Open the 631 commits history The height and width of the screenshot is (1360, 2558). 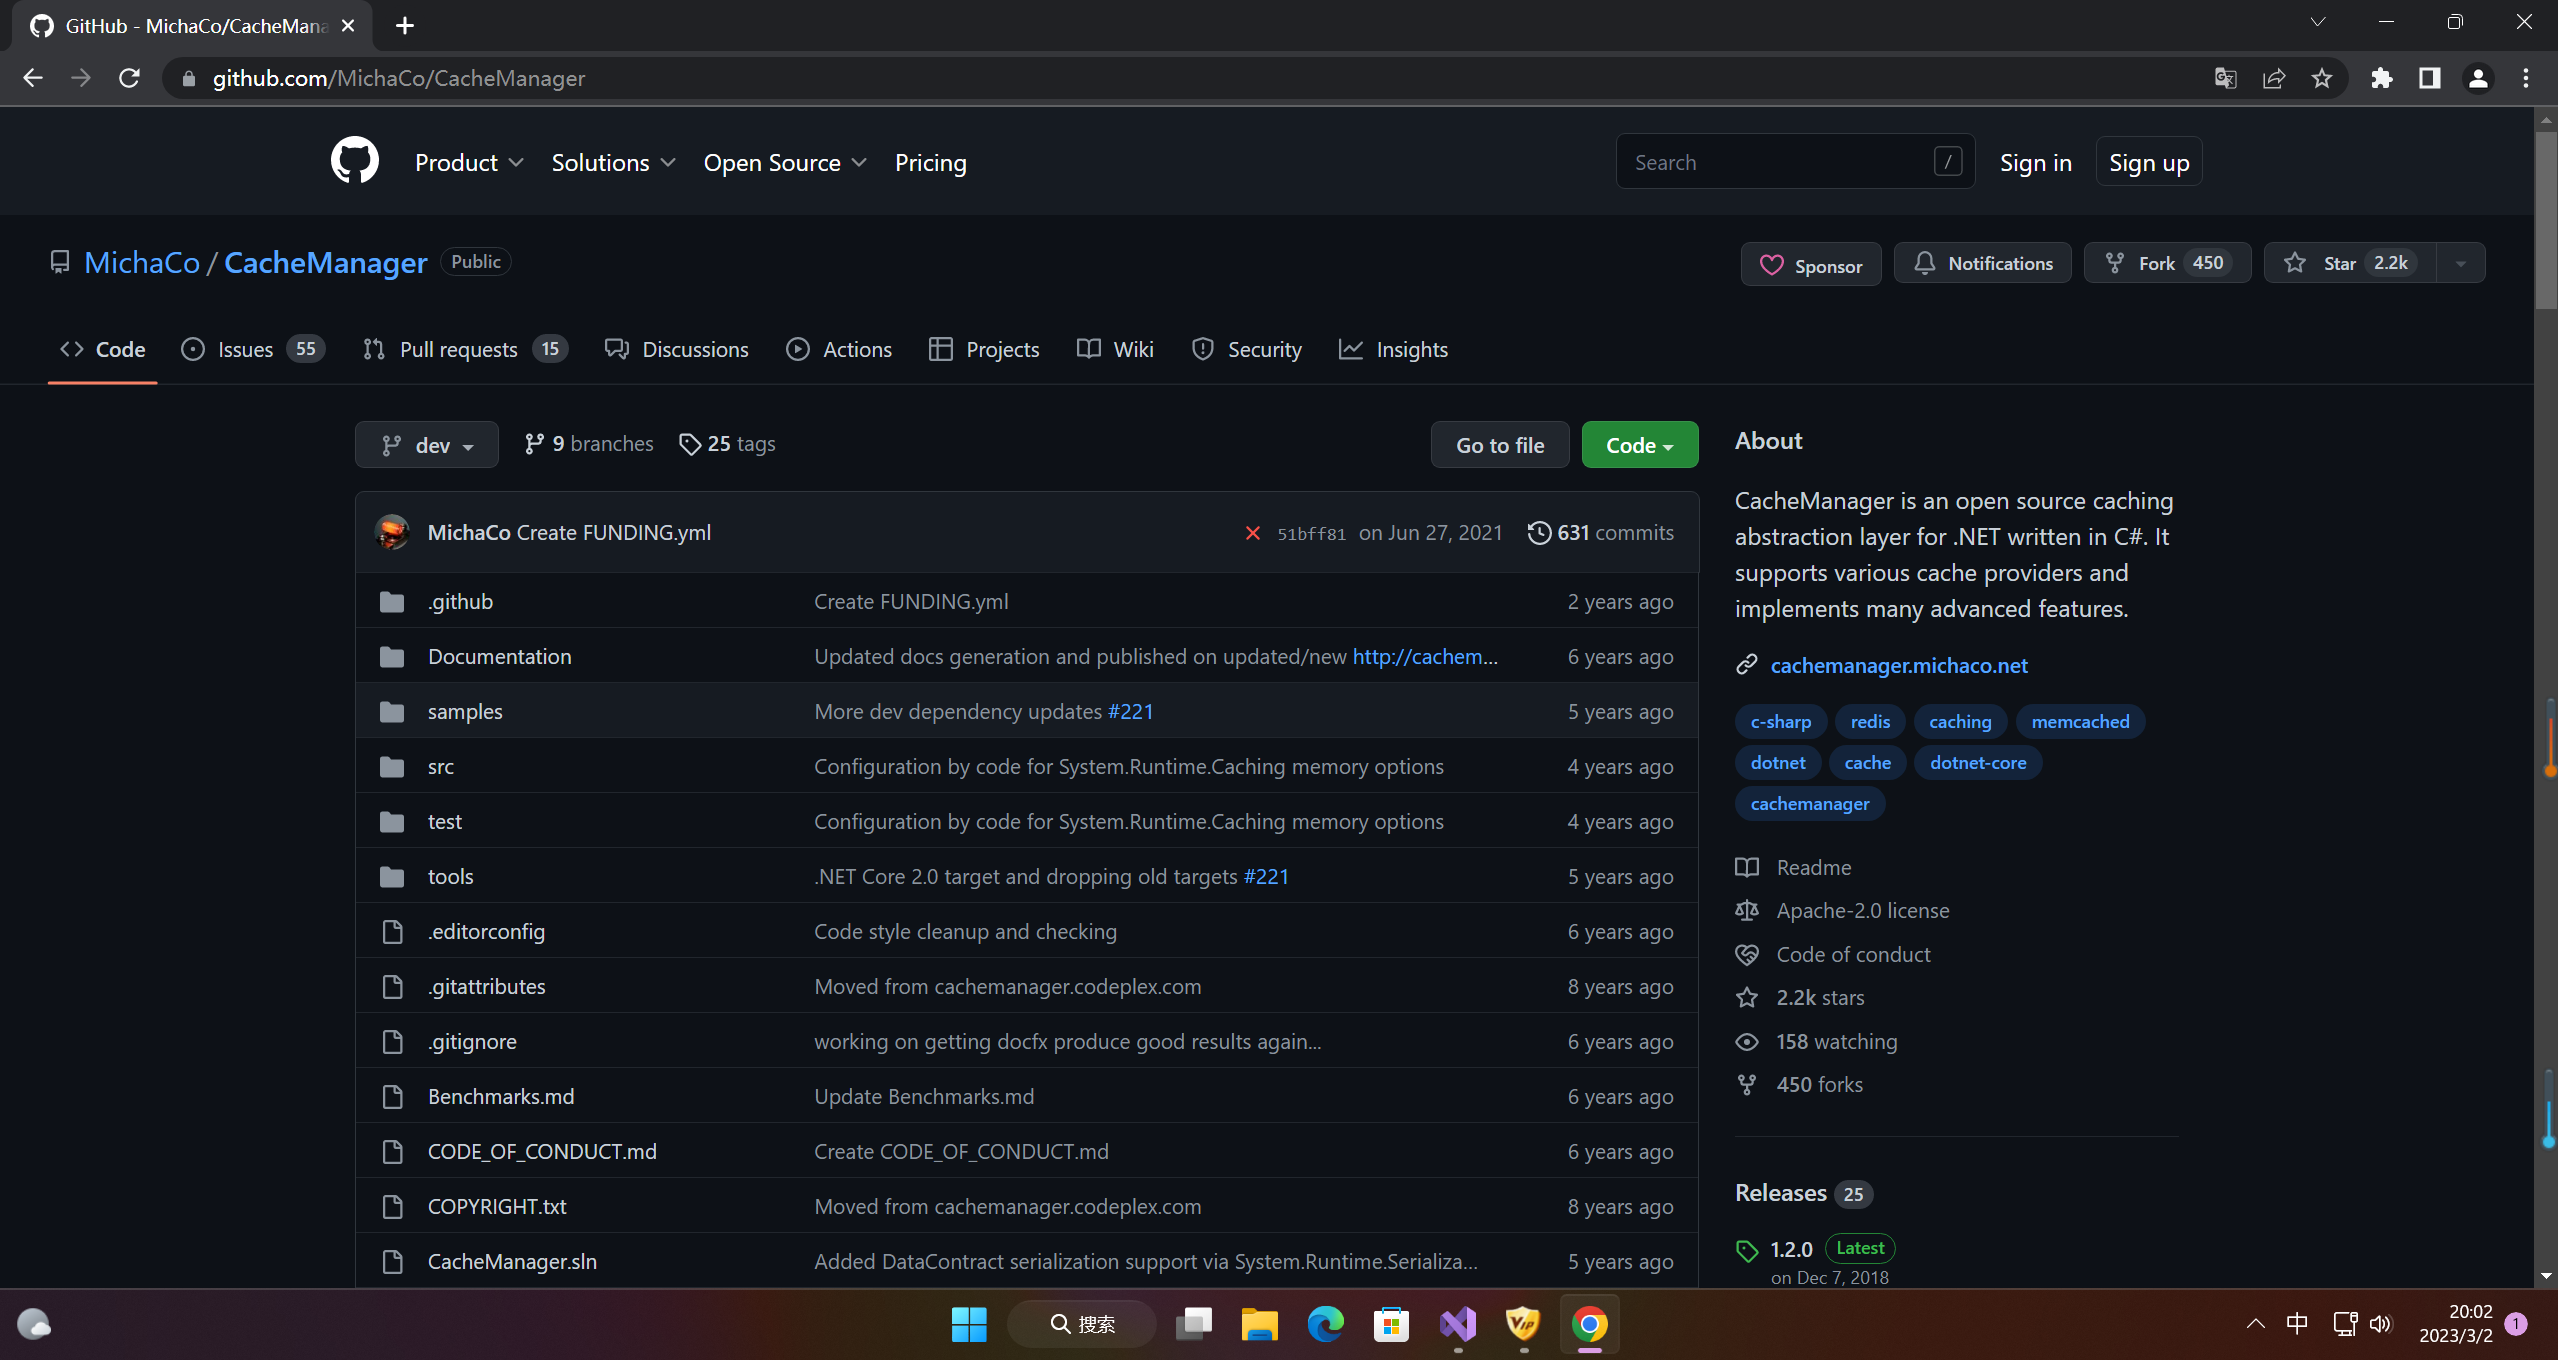(1600, 532)
